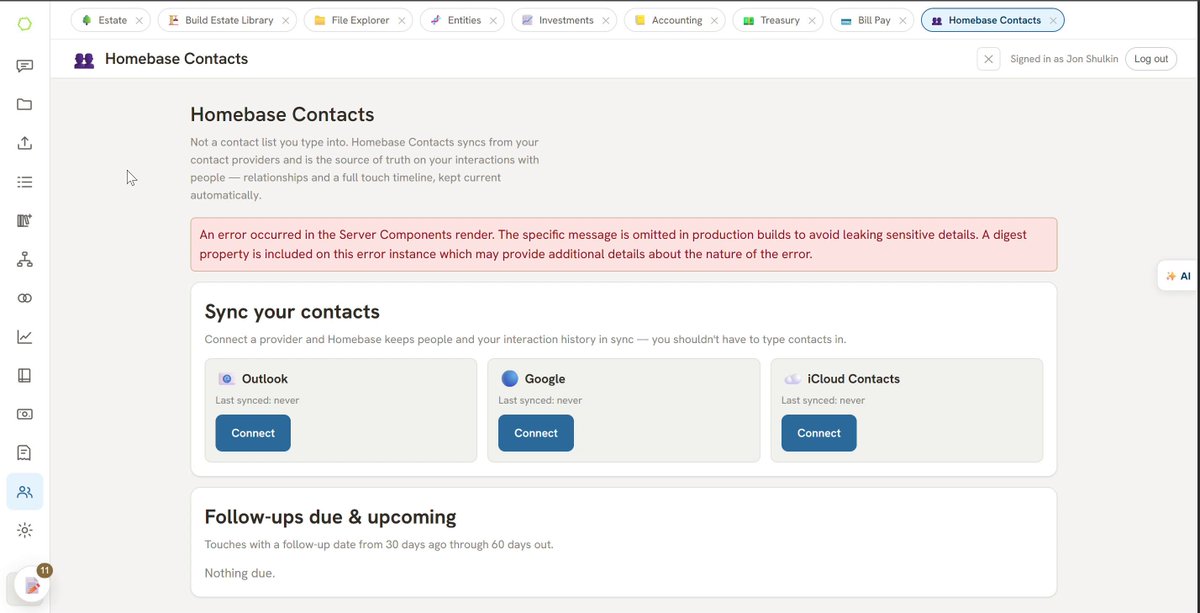Connect the Outlook provider
Screen dimensions: 1200x613
pos(253,433)
